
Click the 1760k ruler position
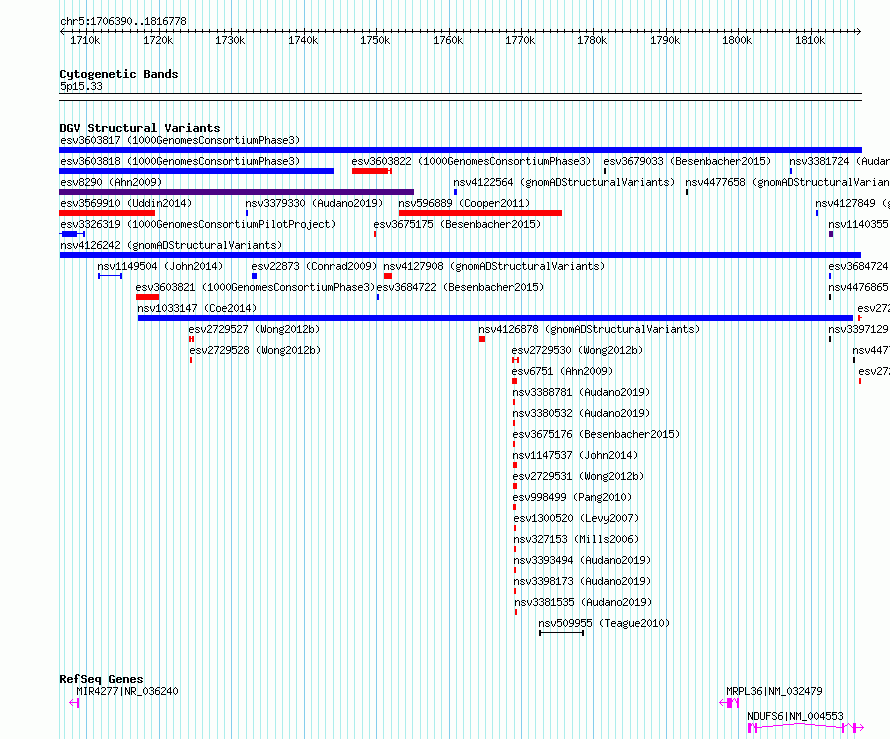tap(448, 40)
